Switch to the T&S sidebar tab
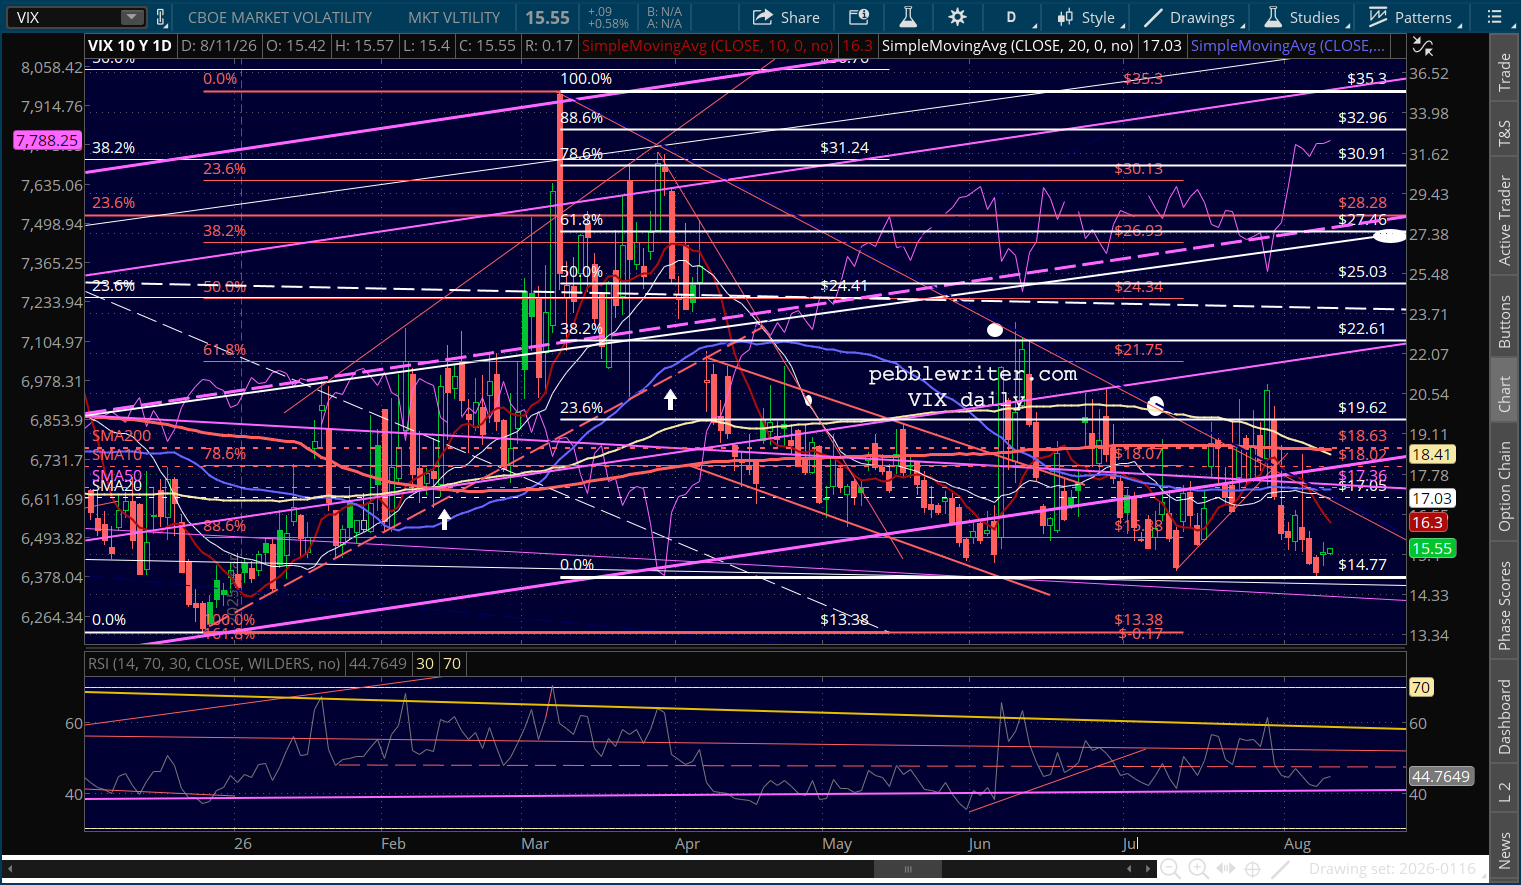This screenshot has width=1521, height=885. (1504, 134)
